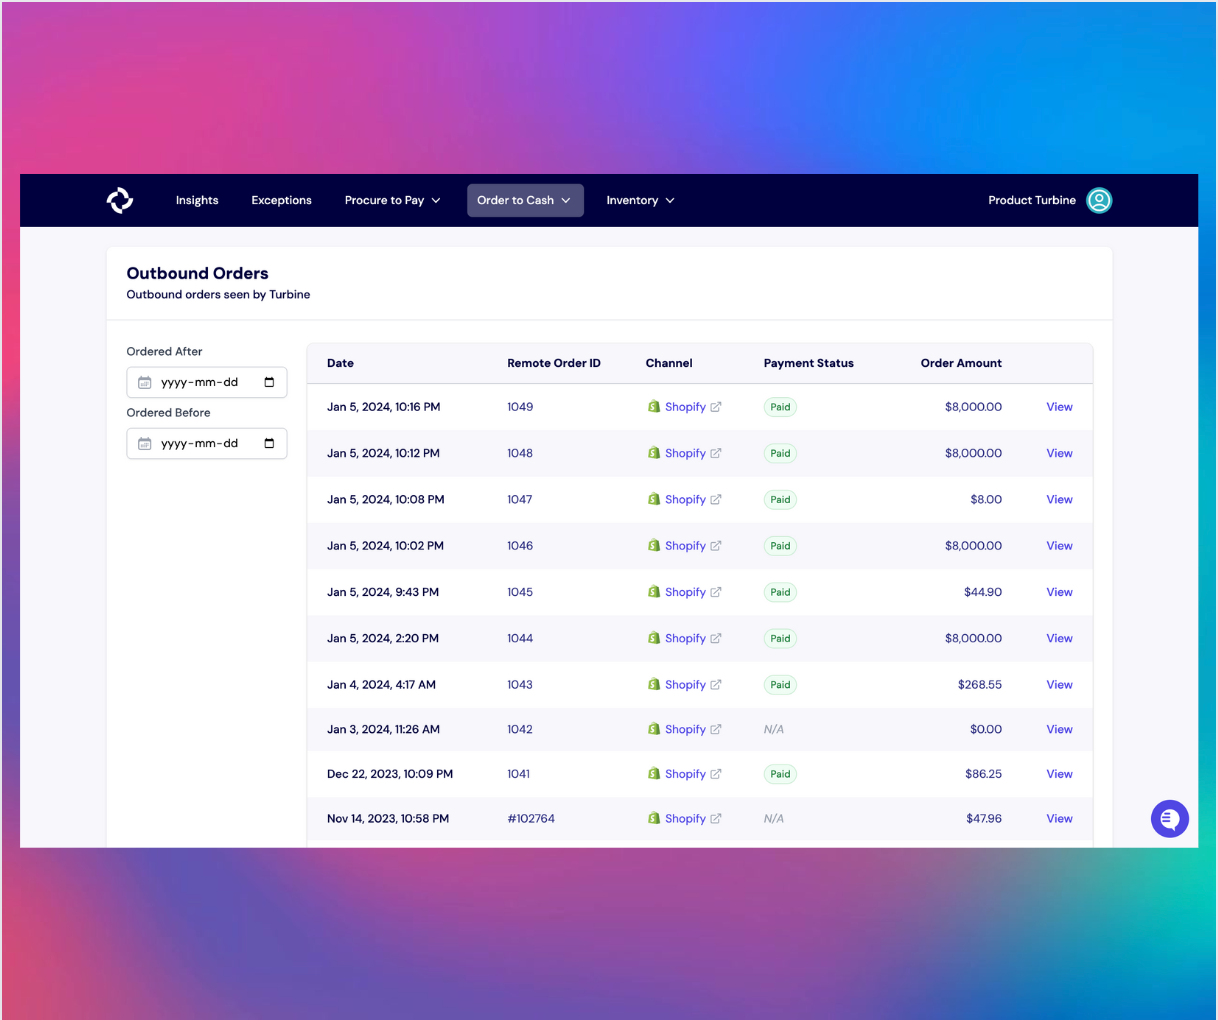Screen dimensions: 1218x1020
Task: Expand the Inventory dropdown menu
Action: click(x=640, y=200)
